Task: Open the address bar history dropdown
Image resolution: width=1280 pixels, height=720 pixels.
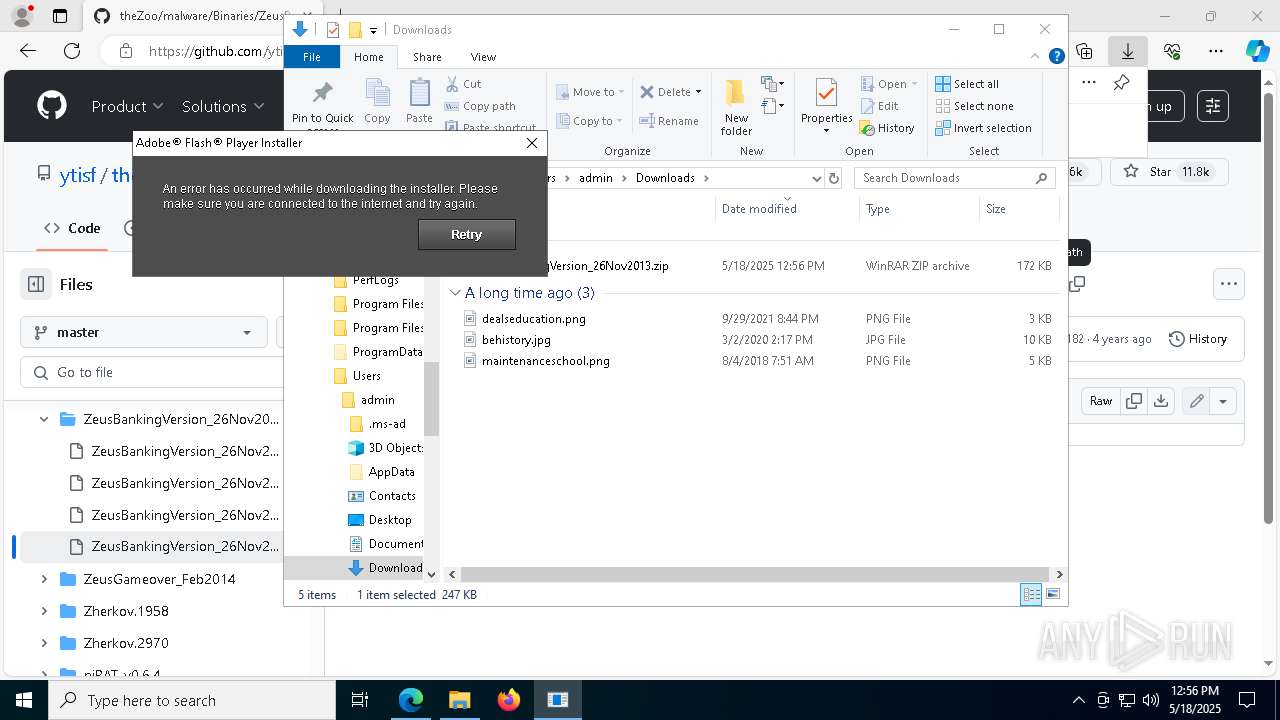Action: [816, 178]
